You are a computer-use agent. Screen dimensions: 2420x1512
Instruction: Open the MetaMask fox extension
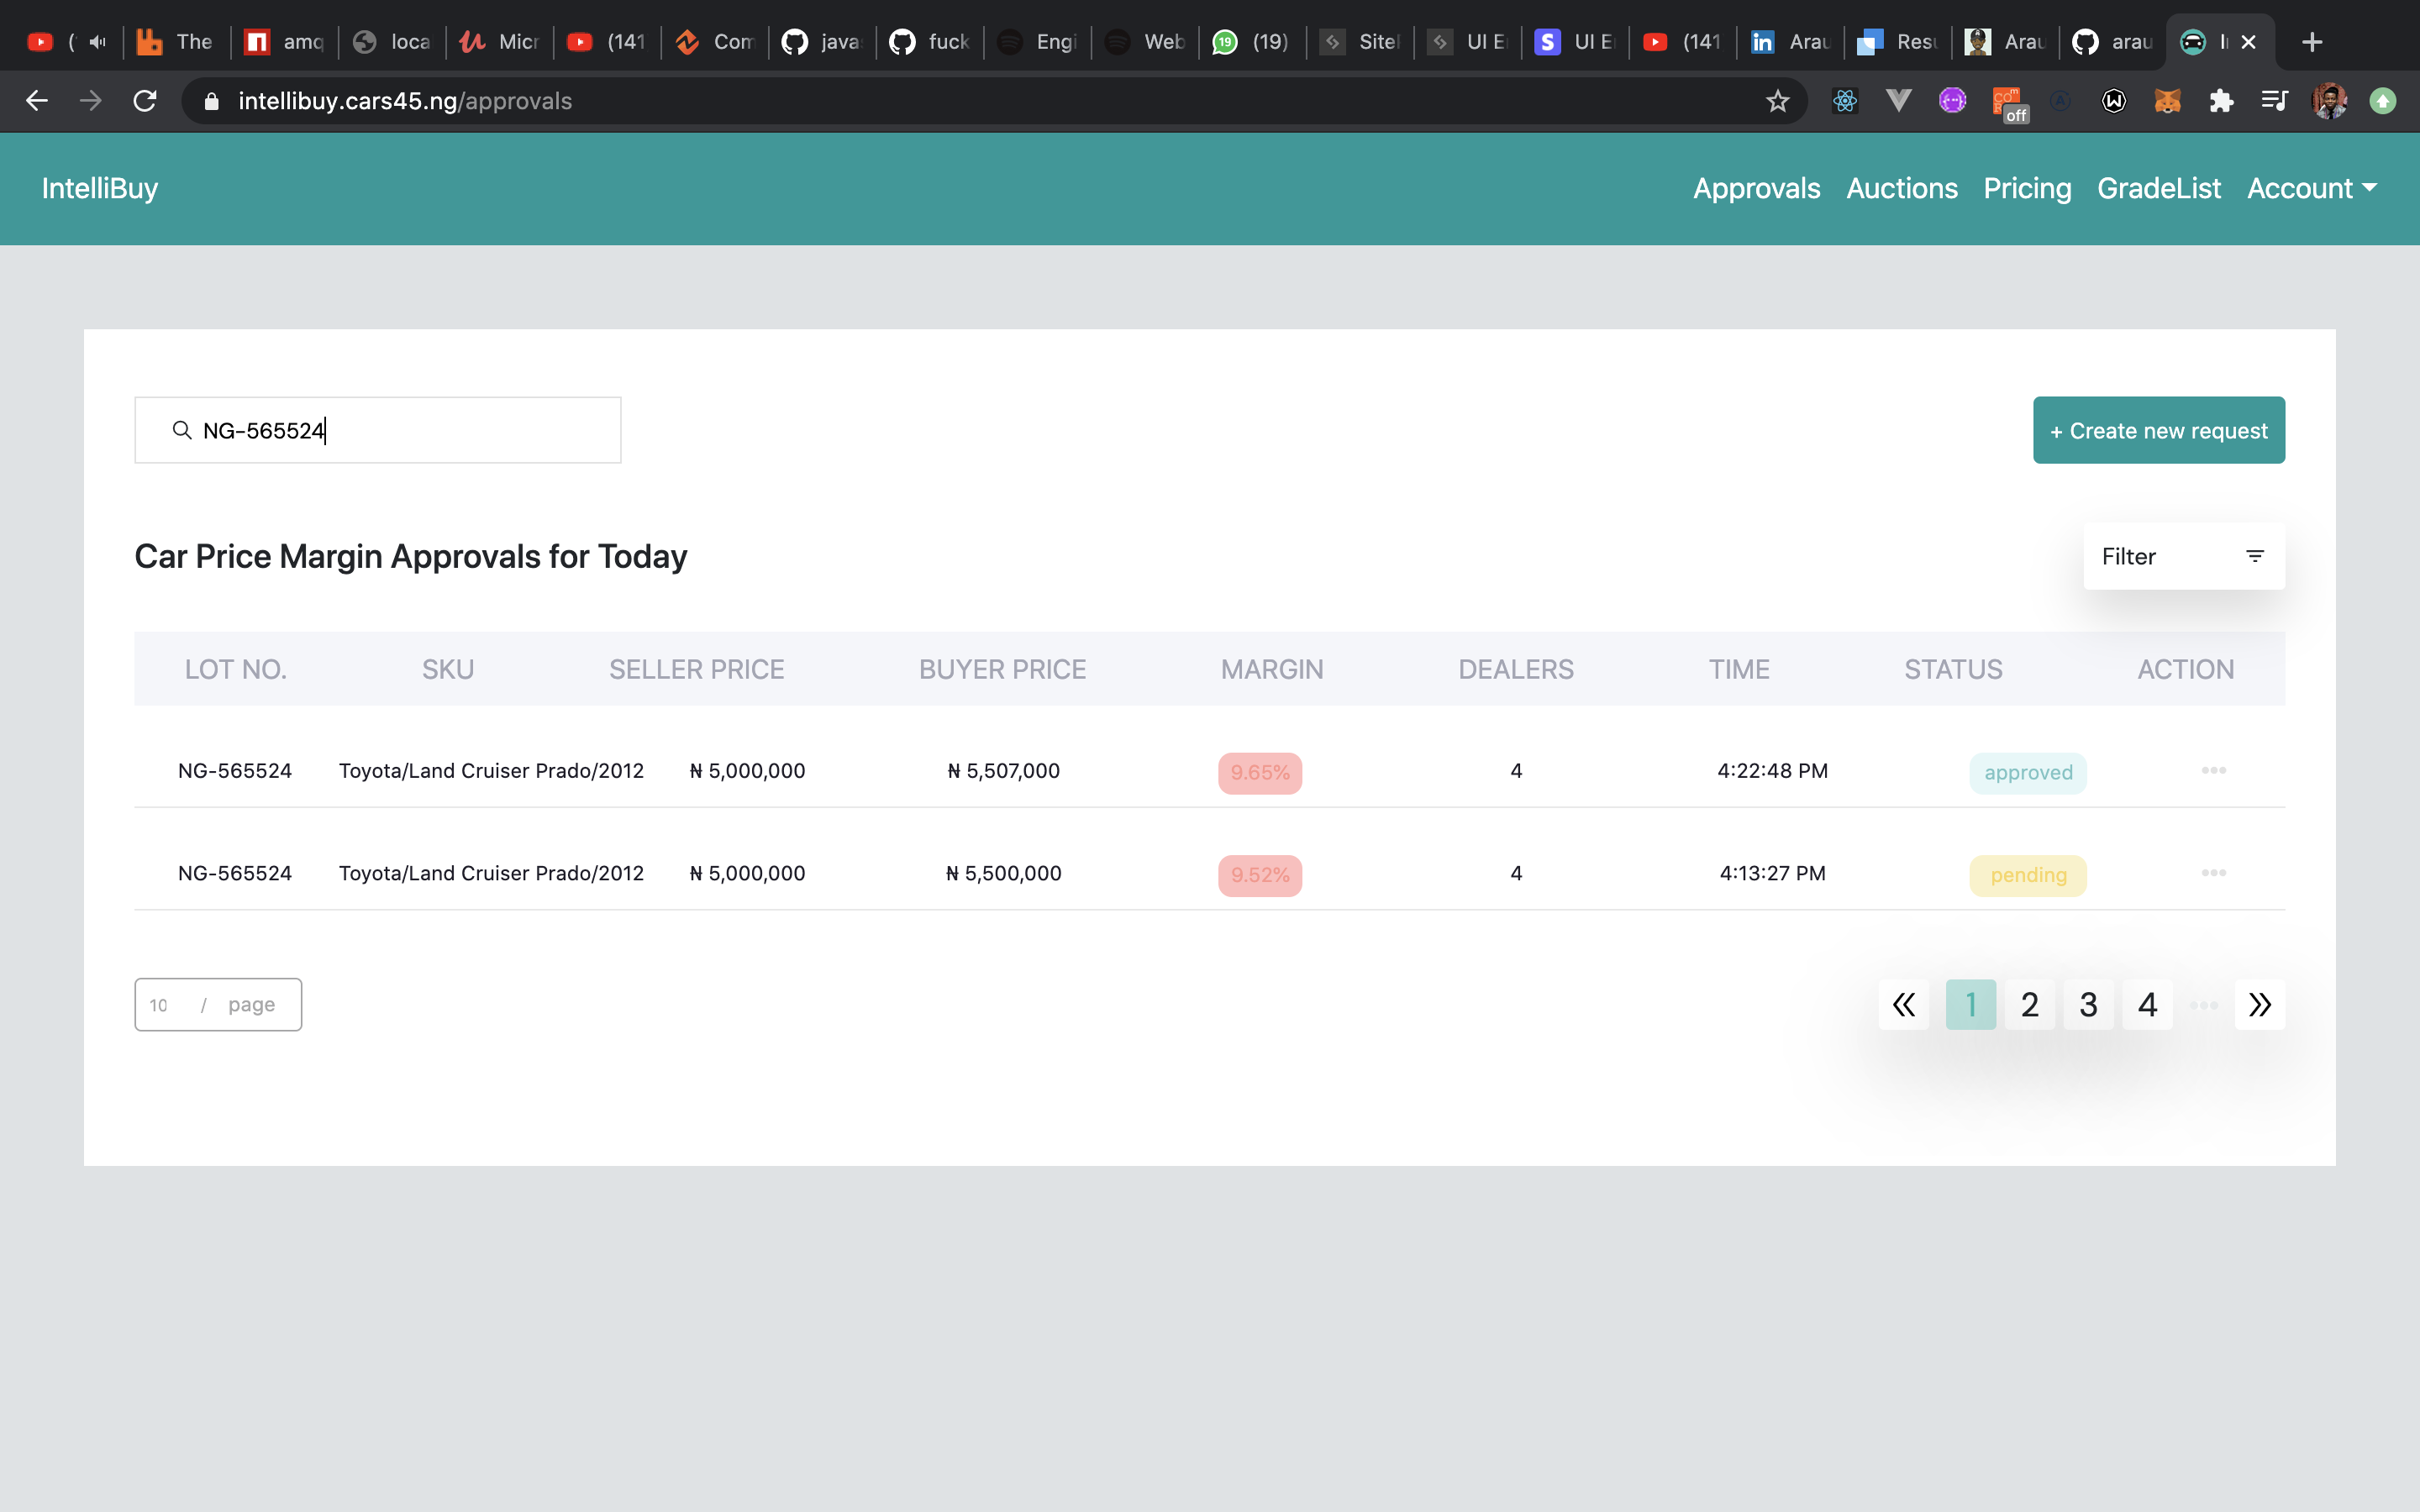tap(2167, 101)
